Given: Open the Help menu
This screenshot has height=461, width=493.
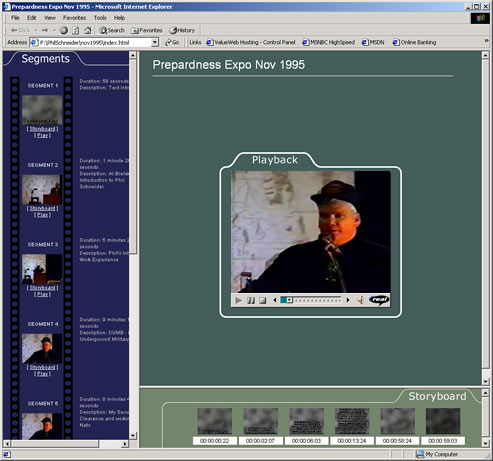Looking at the screenshot, I should pos(119,18).
